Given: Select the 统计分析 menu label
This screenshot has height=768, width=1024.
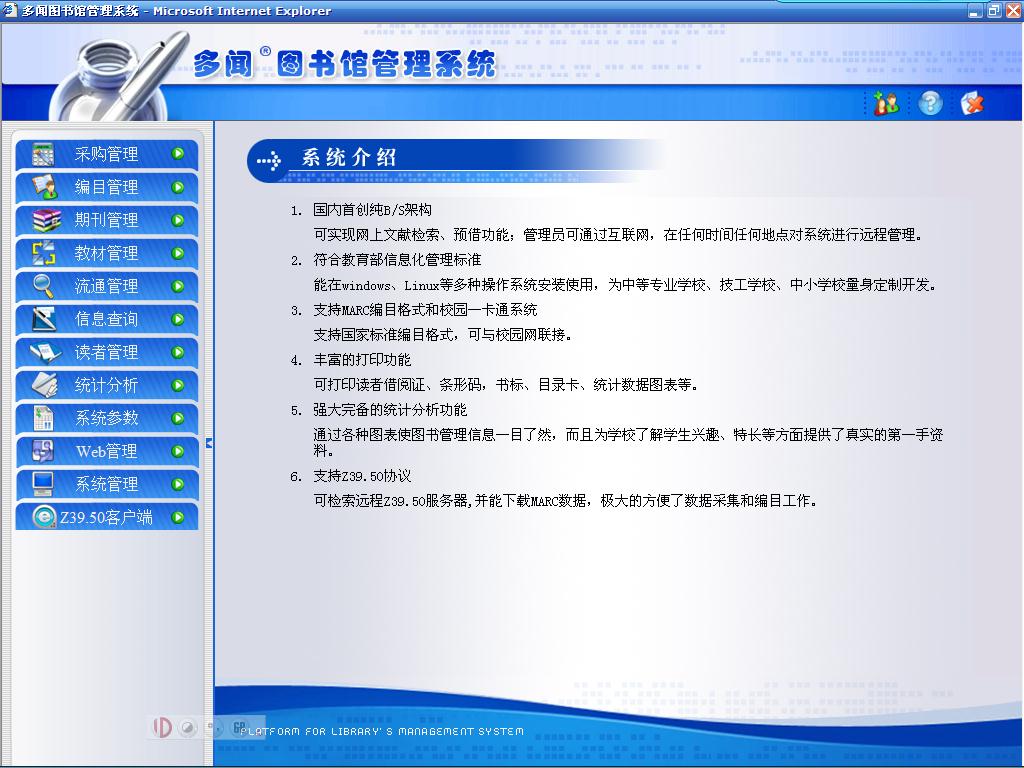Looking at the screenshot, I should coord(106,385).
